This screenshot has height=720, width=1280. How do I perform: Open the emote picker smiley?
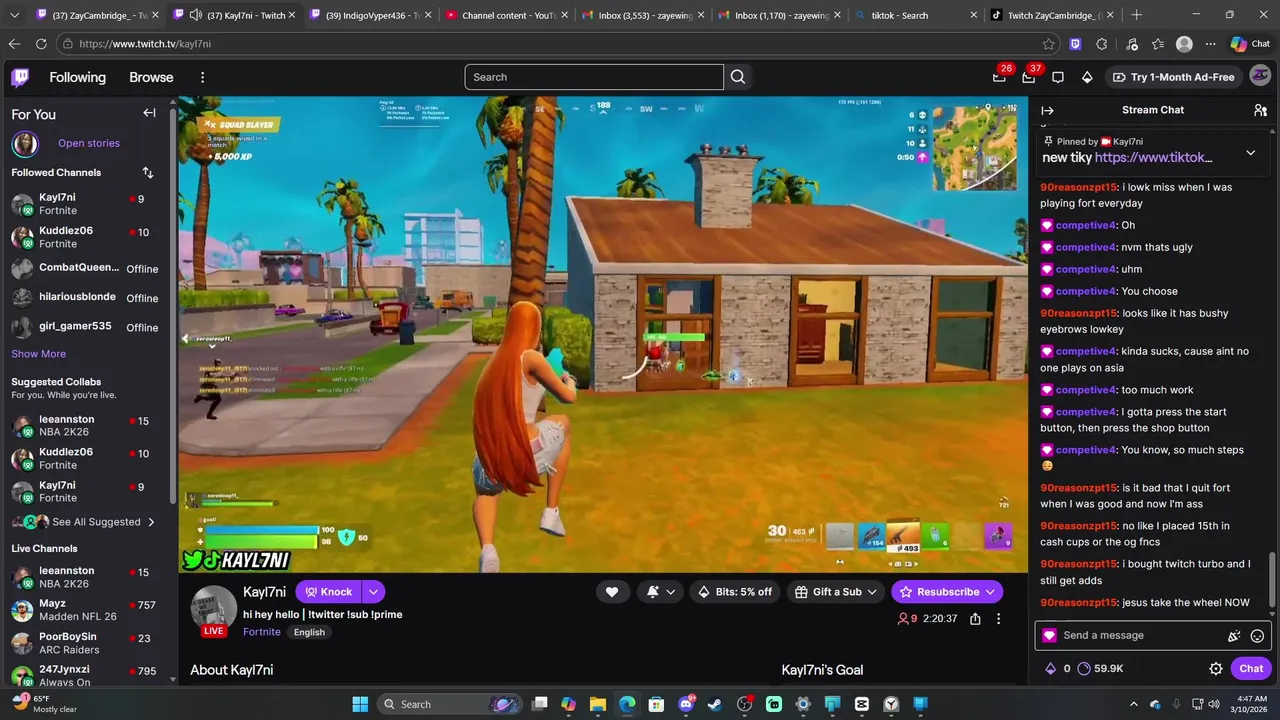coord(1257,636)
